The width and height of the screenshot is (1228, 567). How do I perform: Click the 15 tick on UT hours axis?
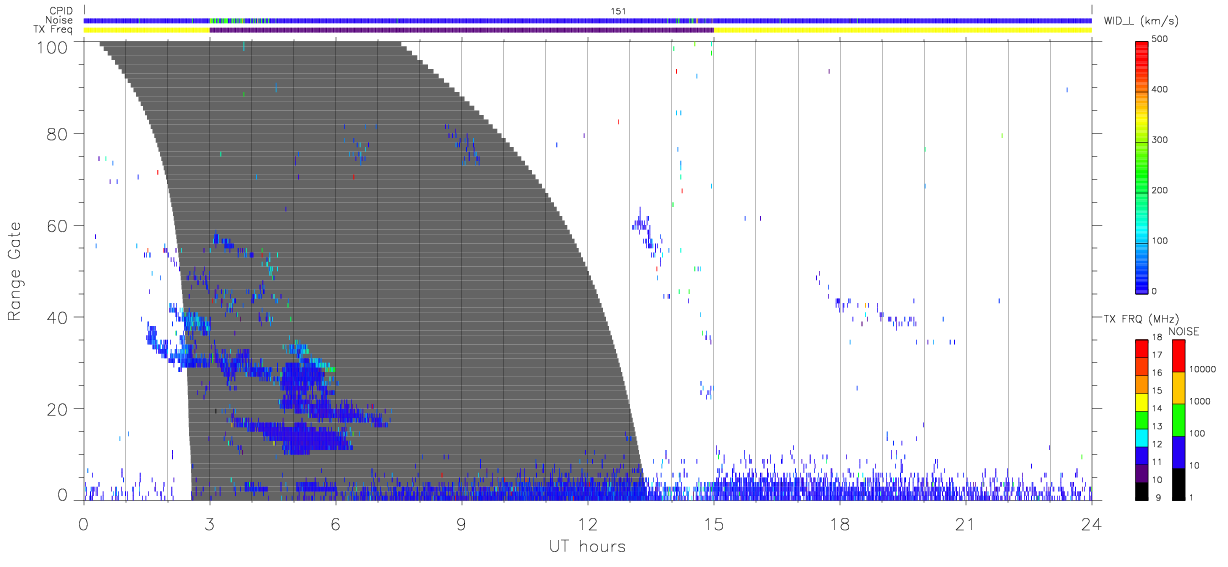[x=713, y=523]
